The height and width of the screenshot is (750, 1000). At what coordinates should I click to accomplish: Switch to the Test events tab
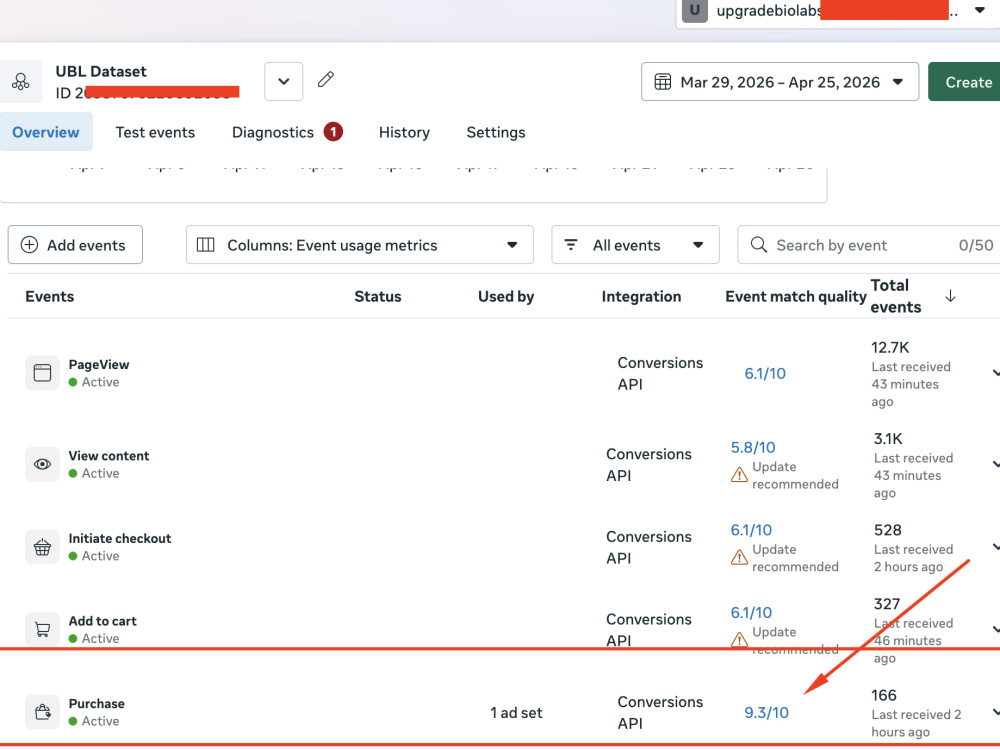(155, 132)
